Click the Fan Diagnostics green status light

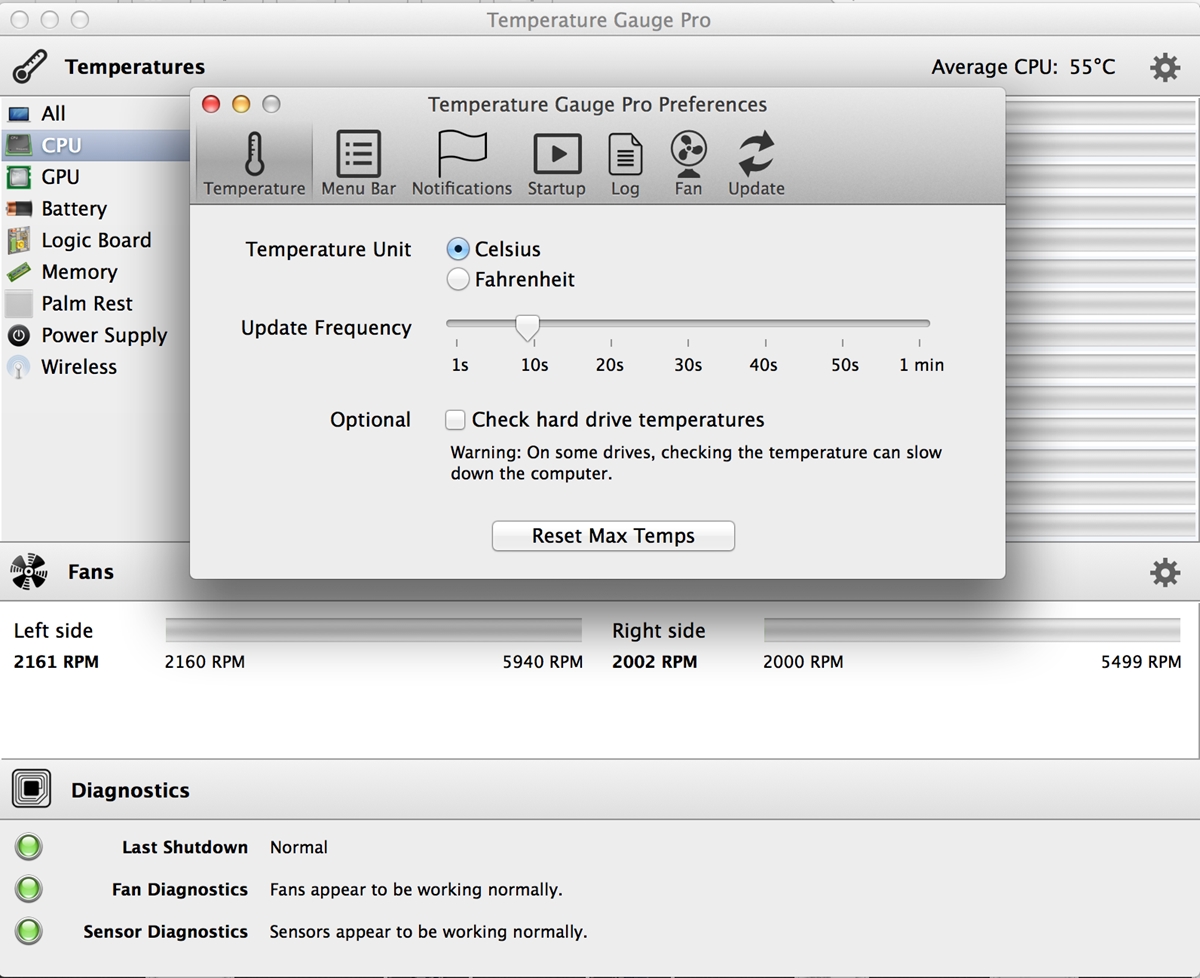point(29,889)
